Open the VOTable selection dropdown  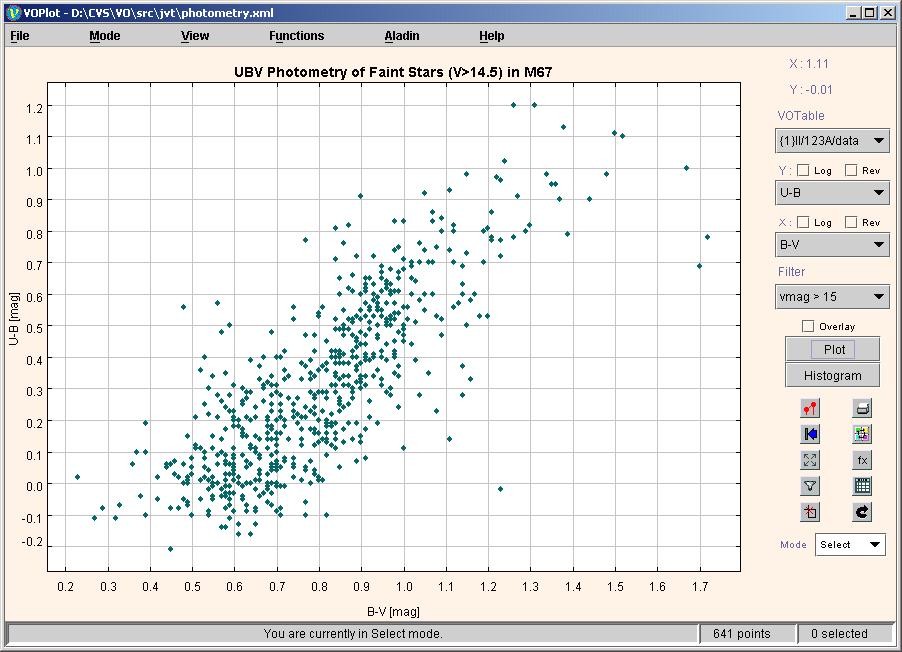[832, 141]
